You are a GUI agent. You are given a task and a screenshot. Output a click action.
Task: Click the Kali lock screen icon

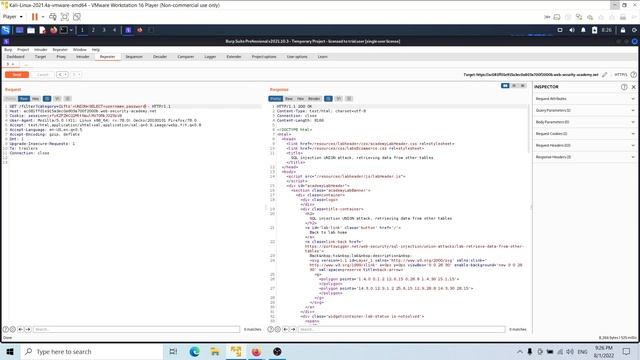[x=623, y=30]
